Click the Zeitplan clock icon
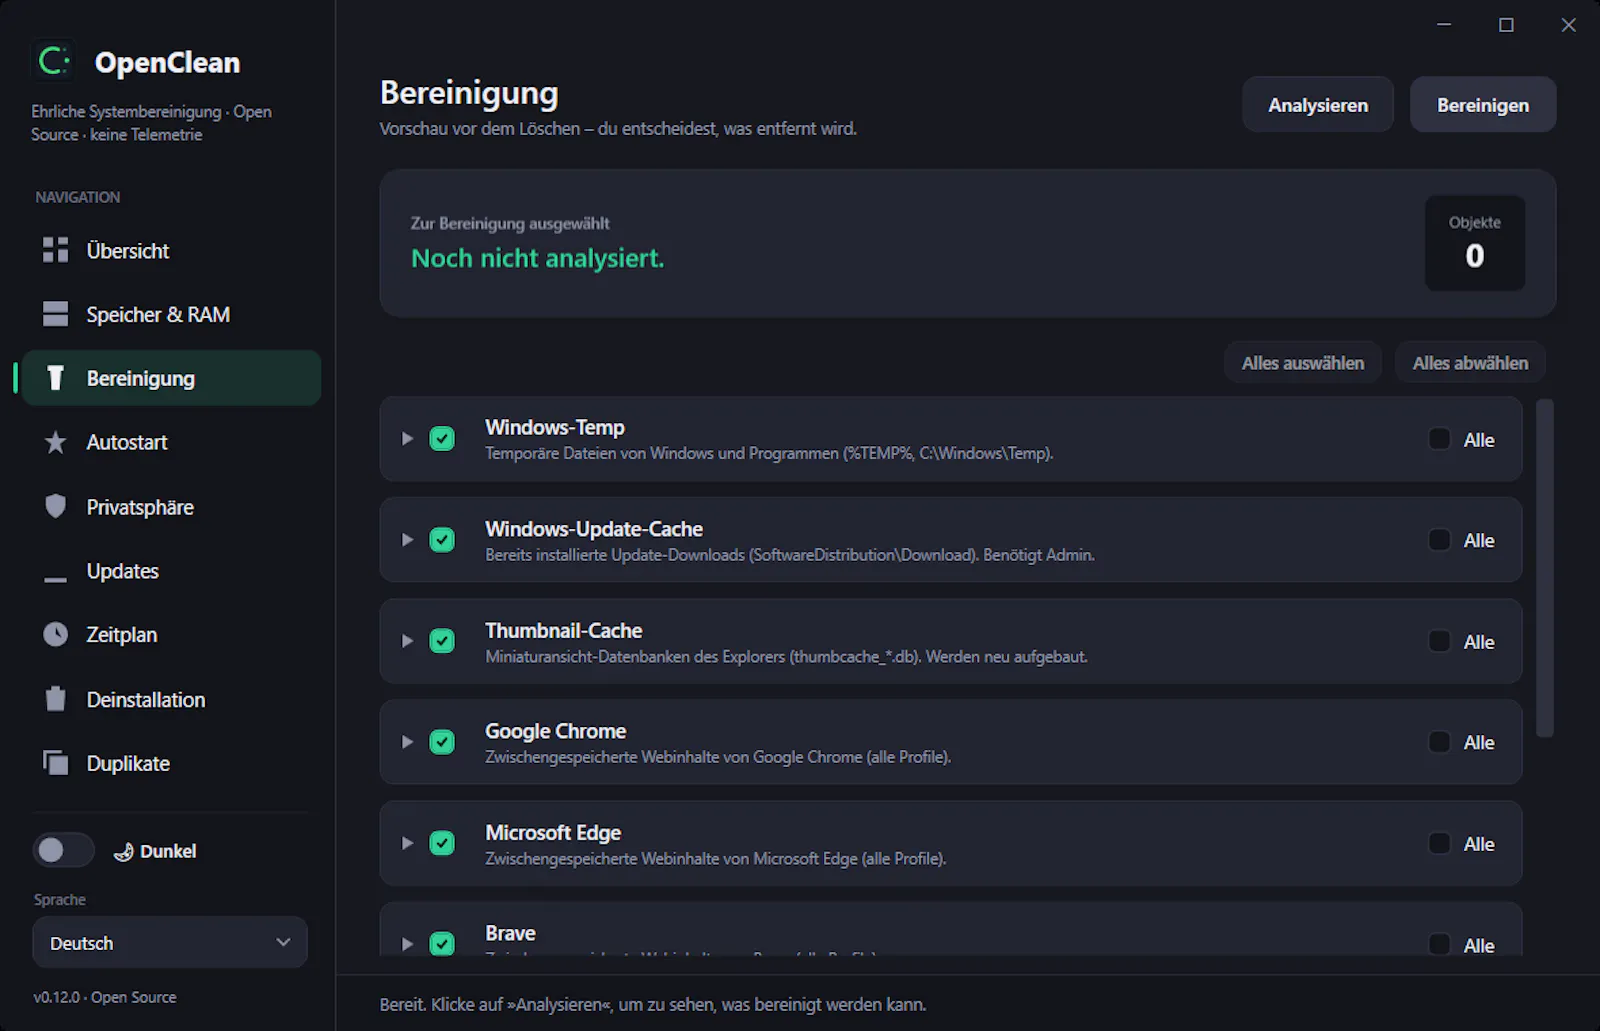 tap(55, 634)
